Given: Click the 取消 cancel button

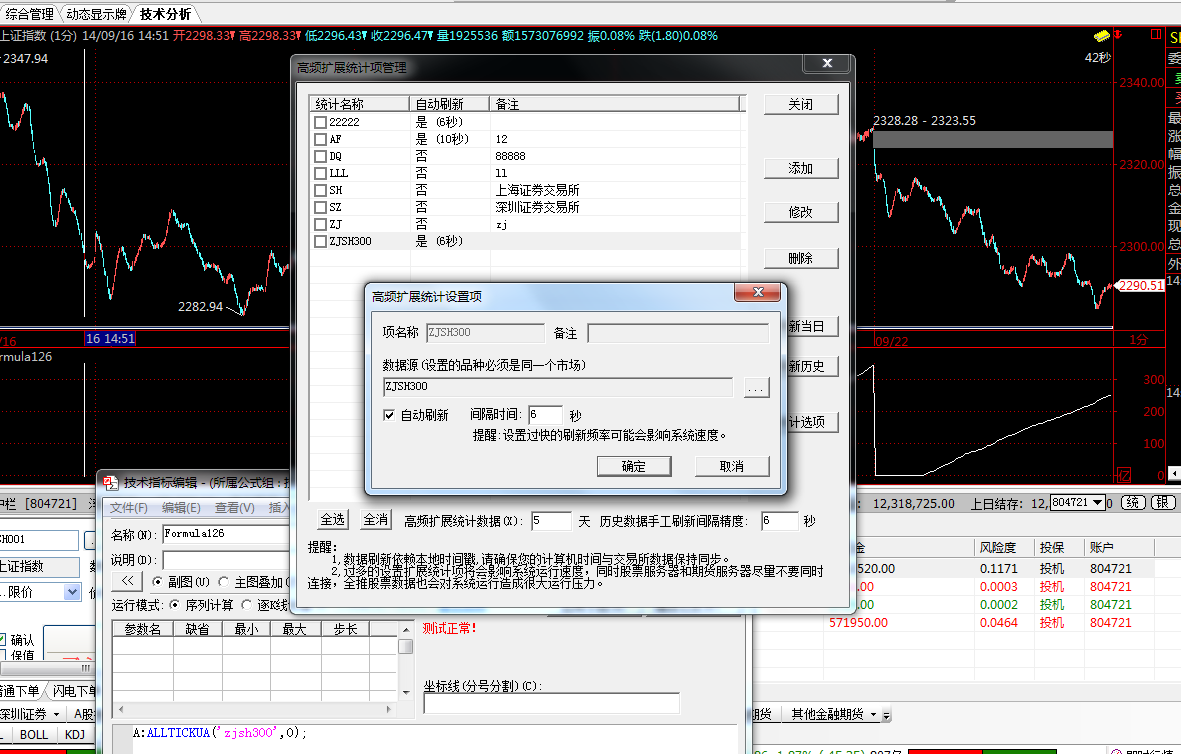Looking at the screenshot, I should coord(732,466).
